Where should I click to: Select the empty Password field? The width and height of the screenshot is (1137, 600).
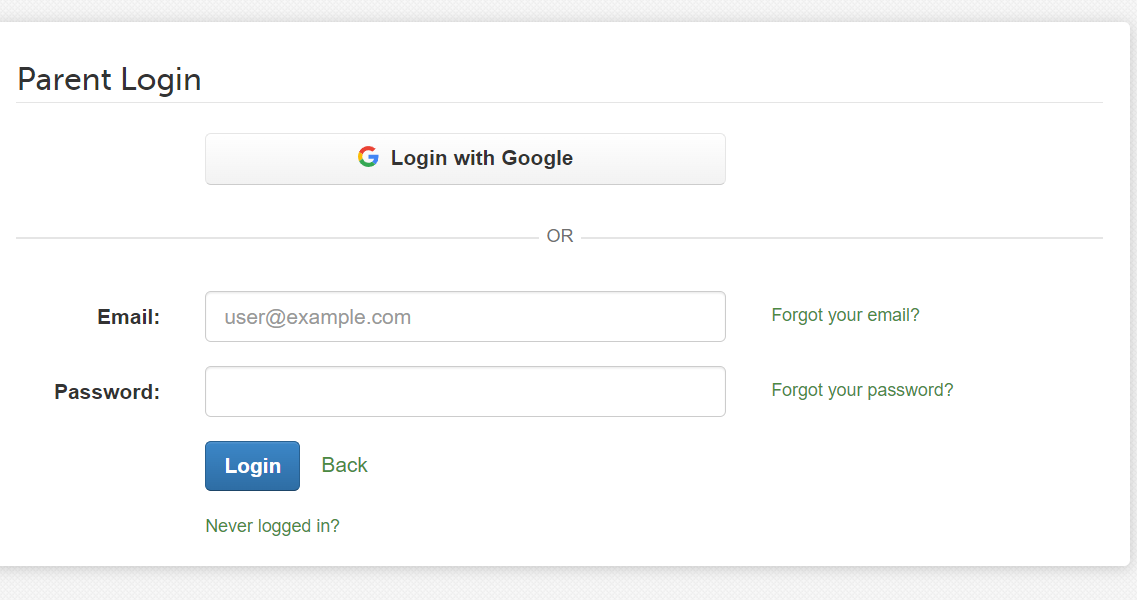[465, 392]
